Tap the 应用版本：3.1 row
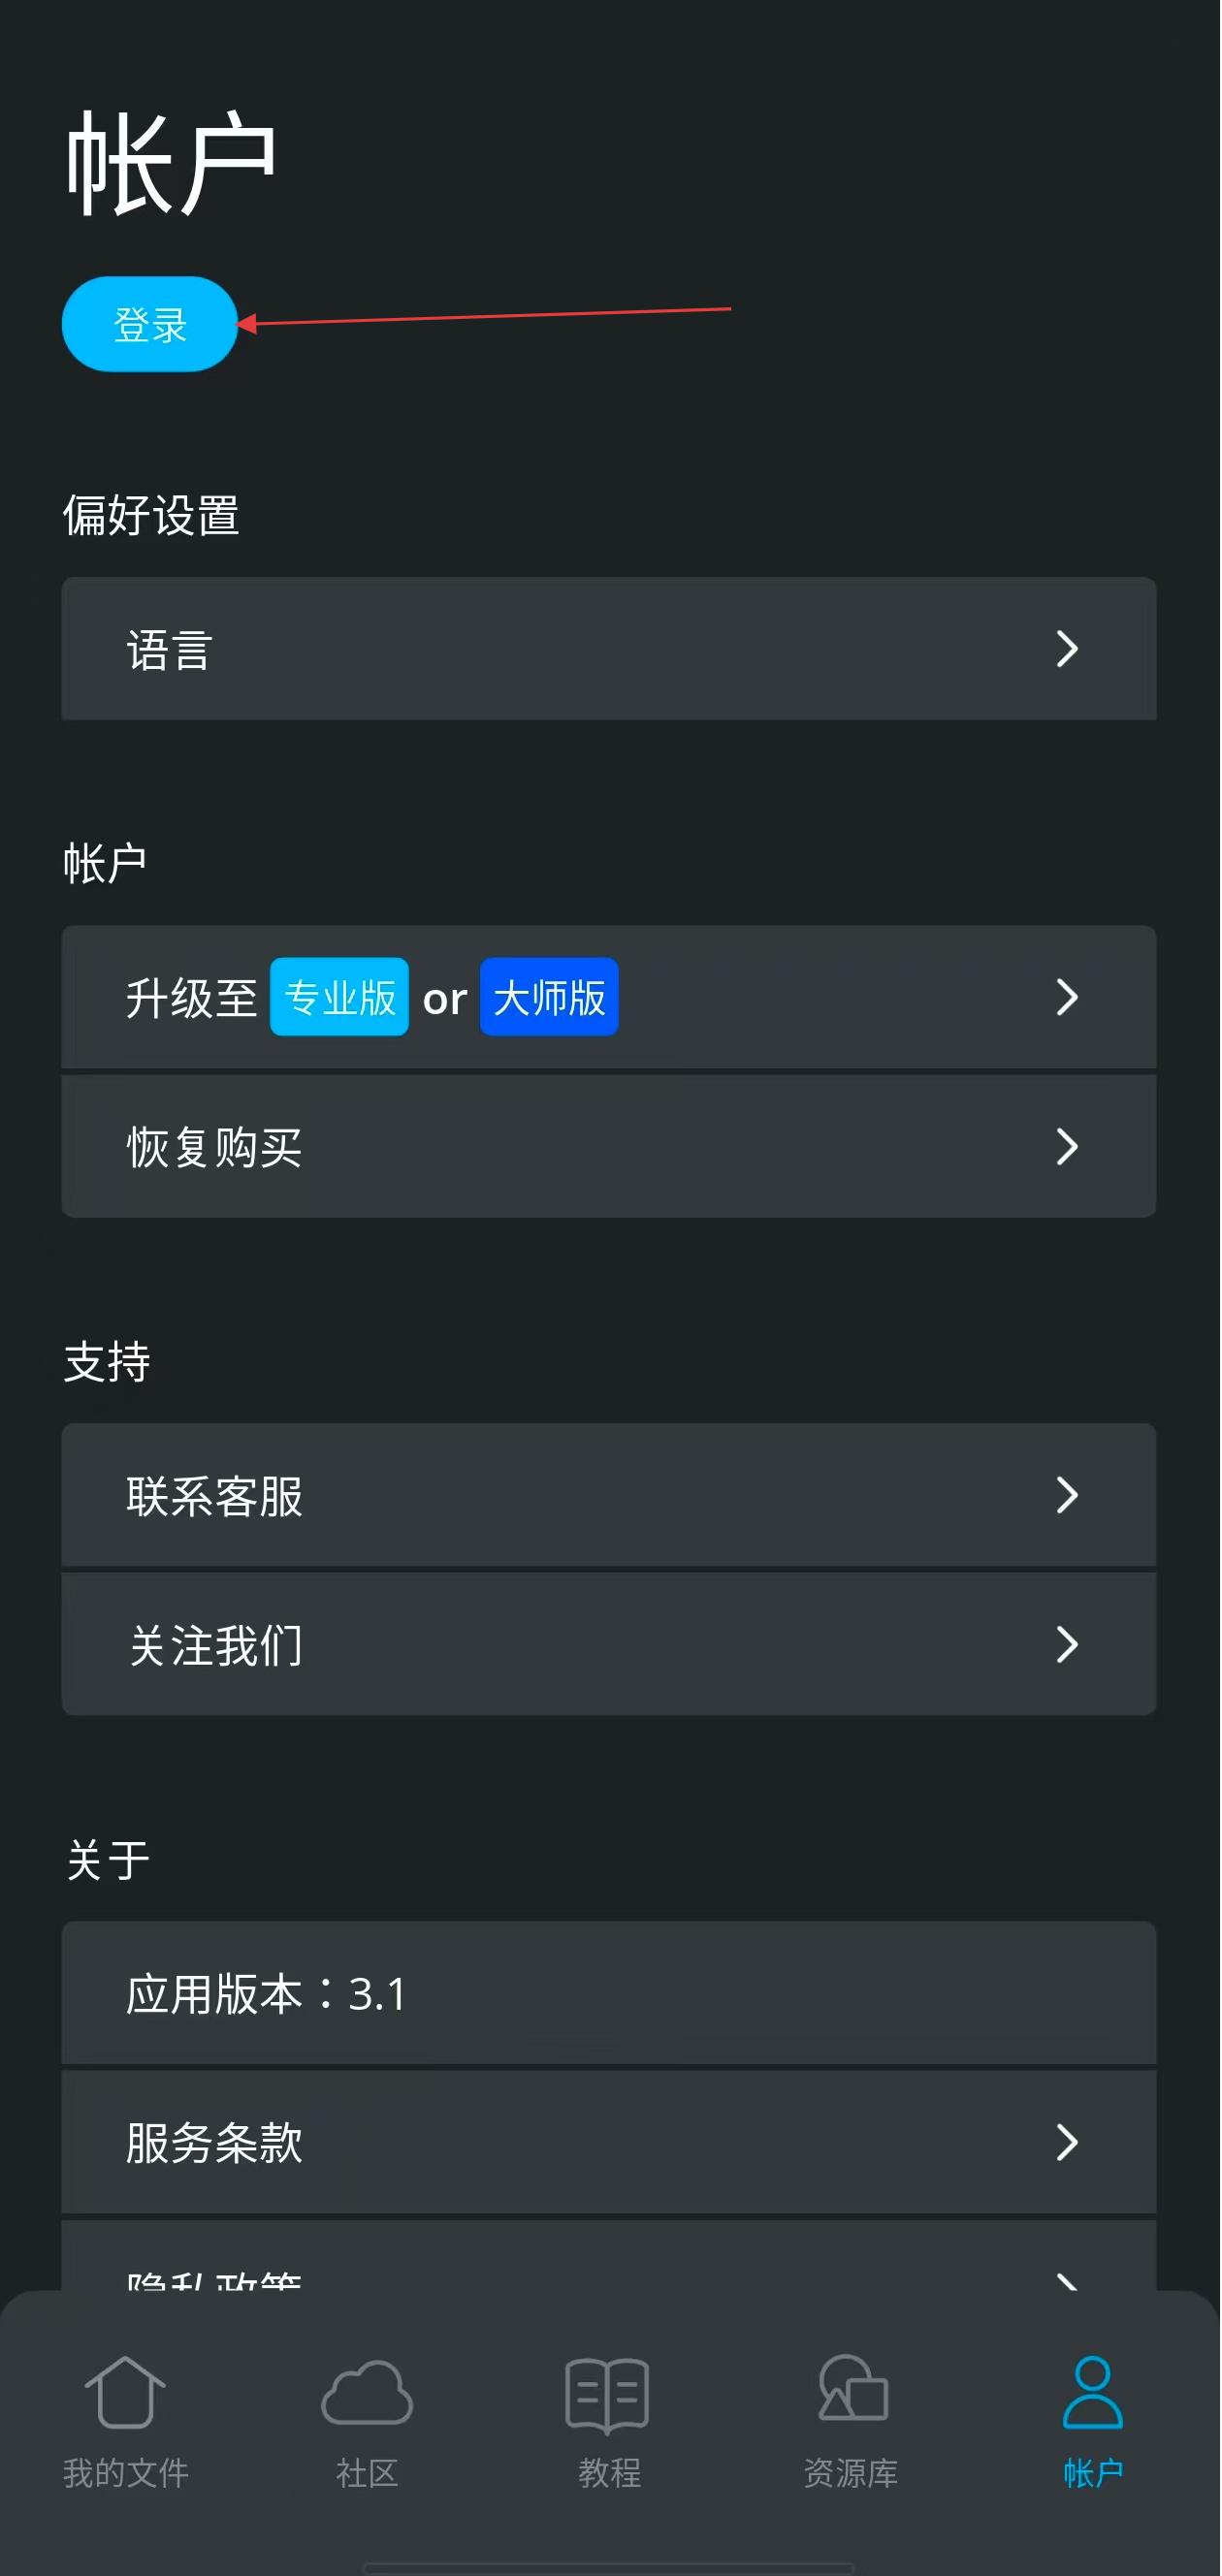 266,1994
